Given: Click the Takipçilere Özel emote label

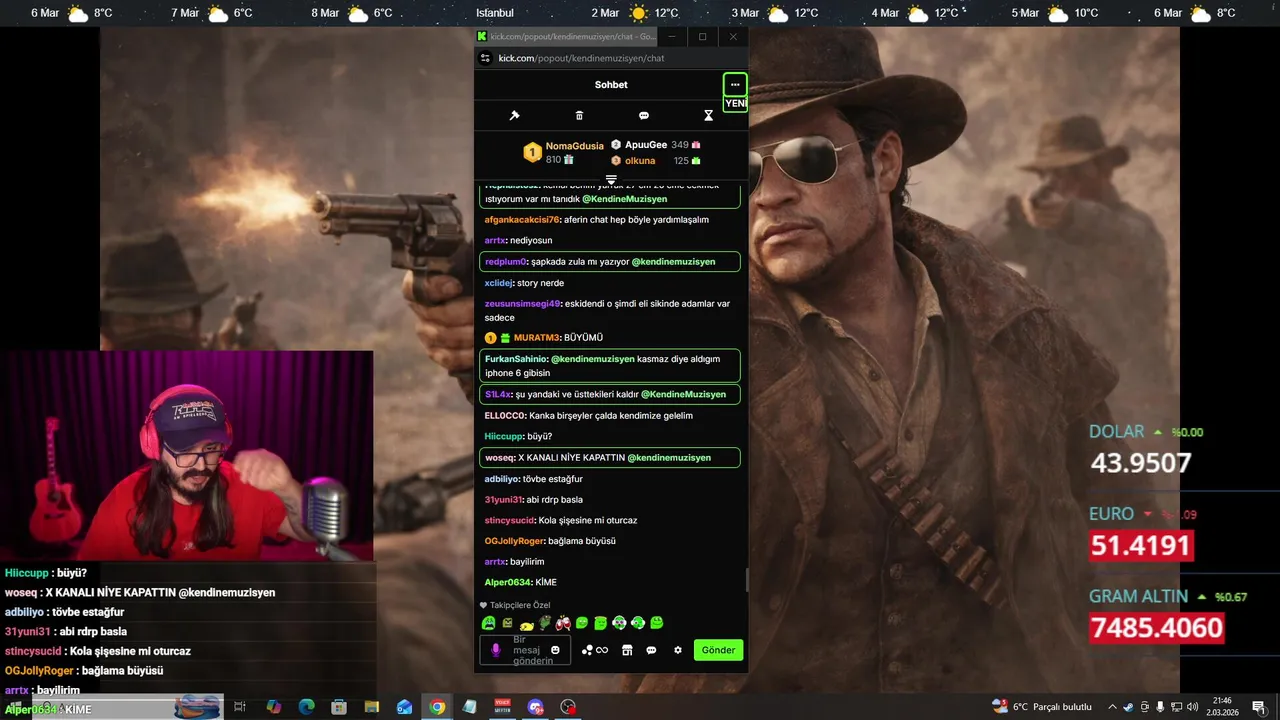Looking at the screenshot, I should 520,605.
